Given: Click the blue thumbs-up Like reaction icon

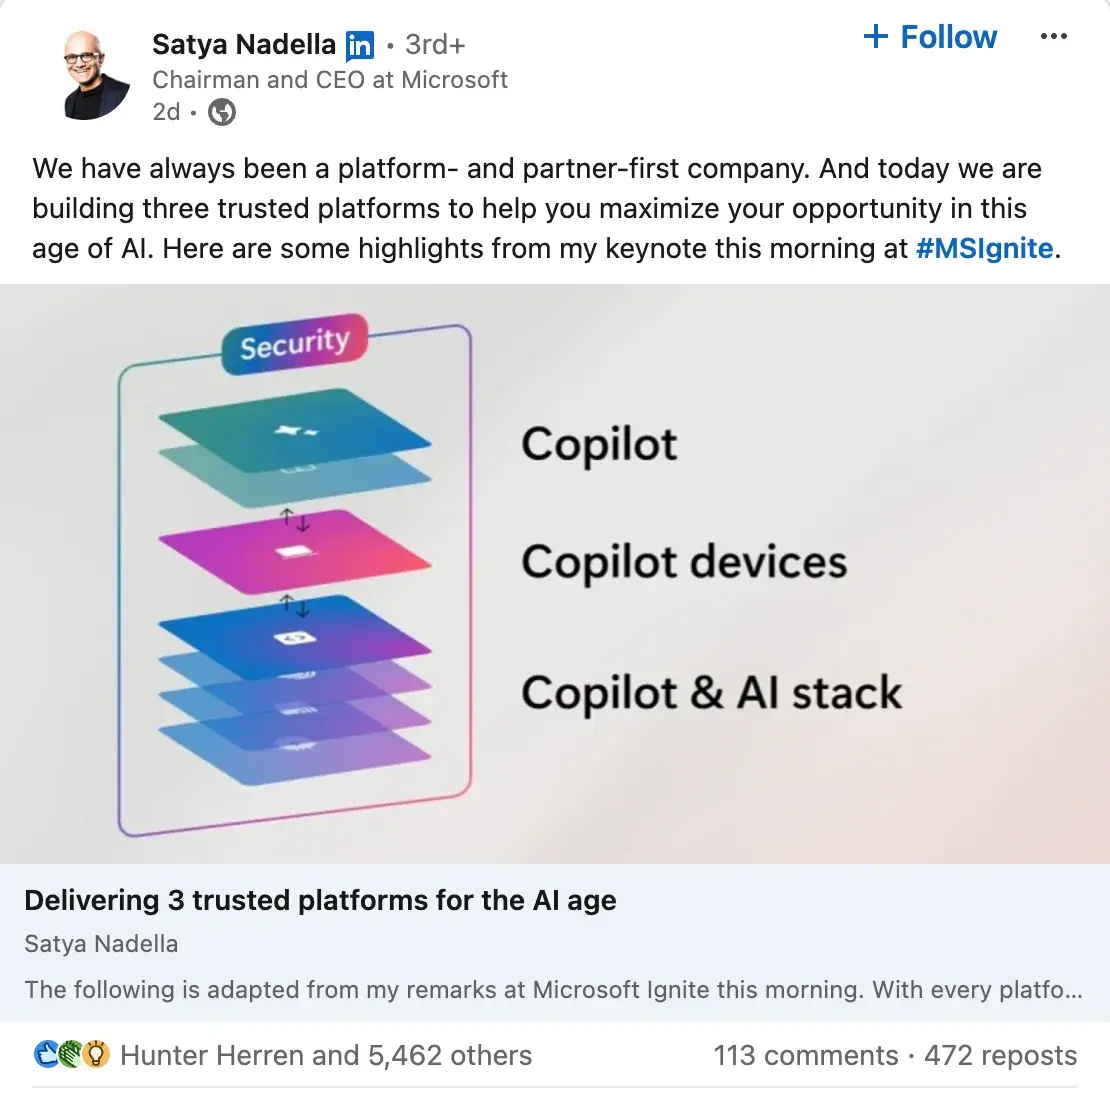Looking at the screenshot, I should pyautogui.click(x=47, y=1054).
